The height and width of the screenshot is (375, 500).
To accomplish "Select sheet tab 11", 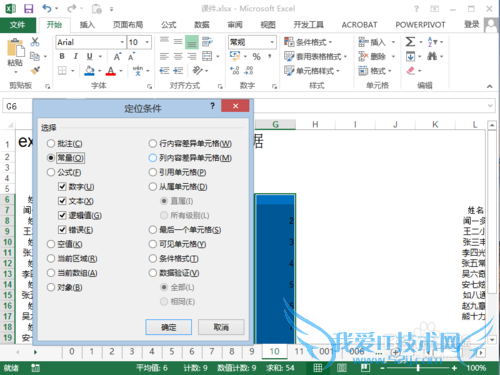I will tap(299, 352).
